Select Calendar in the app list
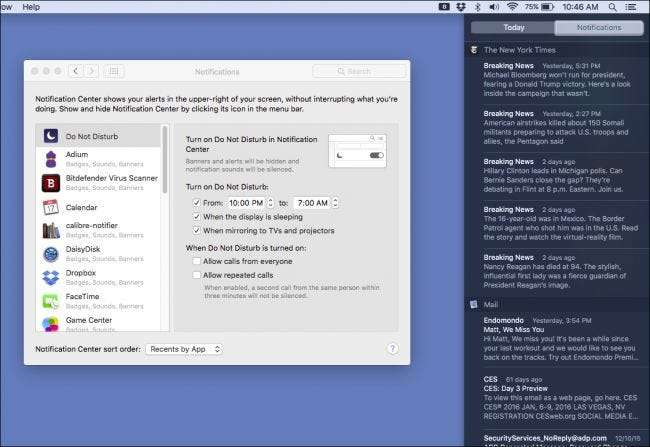Screen dimensions: 650x447 [99, 207]
